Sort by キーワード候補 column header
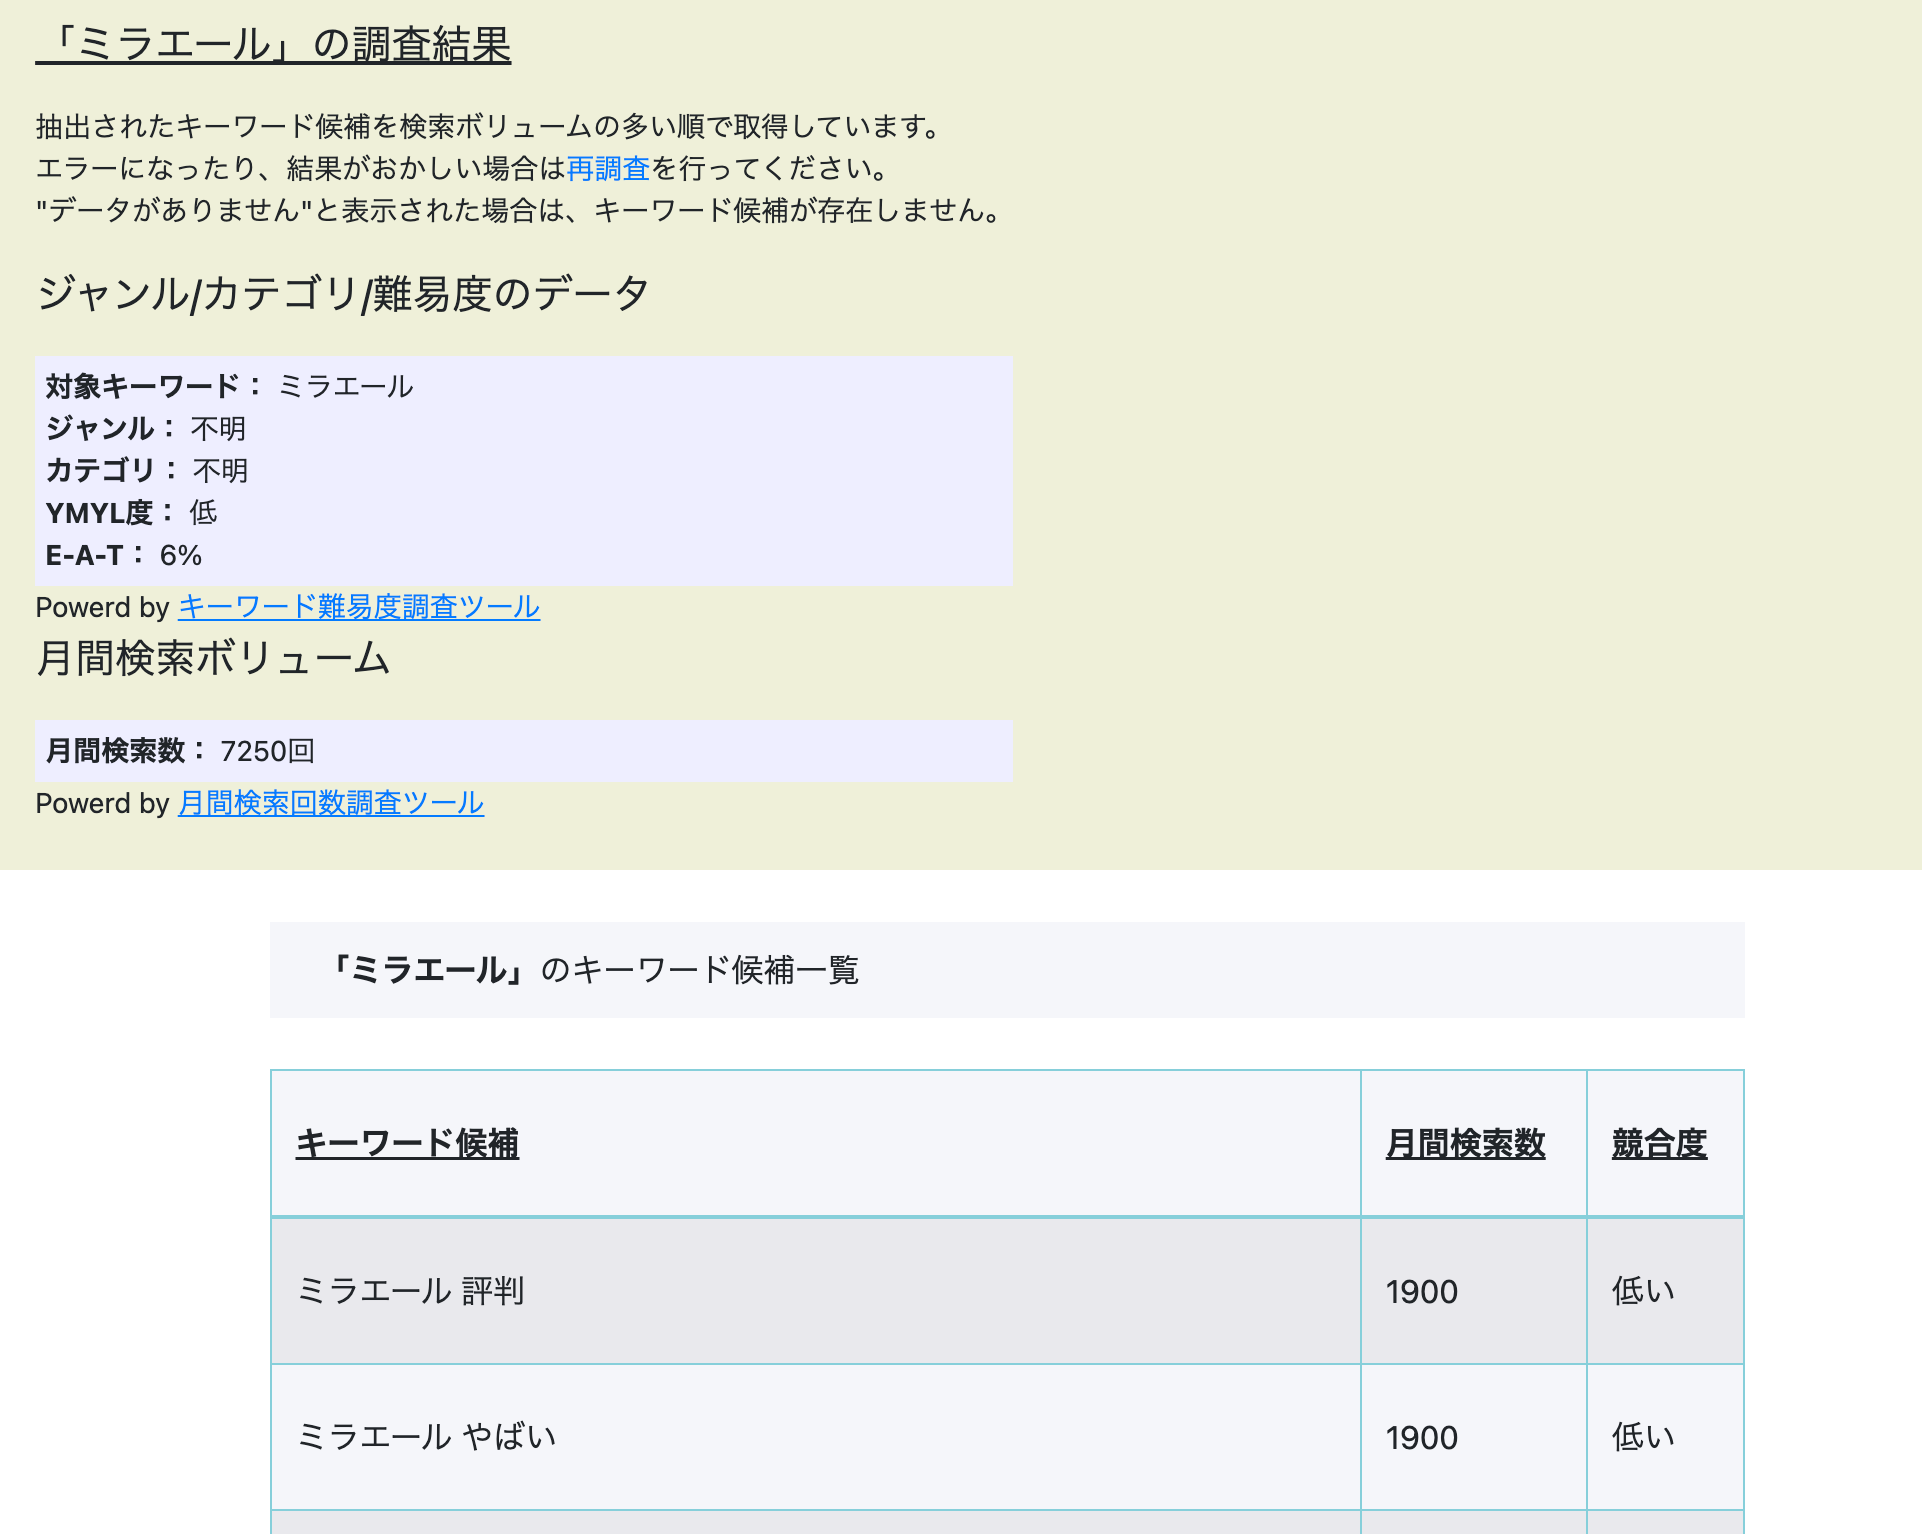The image size is (1922, 1534). 407,1143
